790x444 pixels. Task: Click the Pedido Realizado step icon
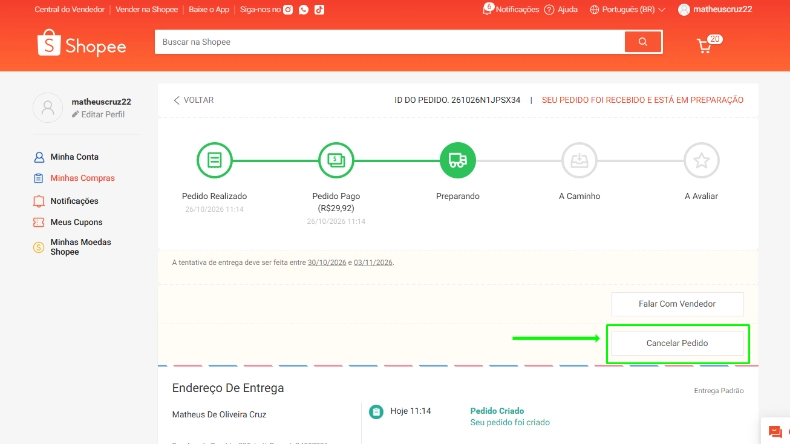[215, 160]
